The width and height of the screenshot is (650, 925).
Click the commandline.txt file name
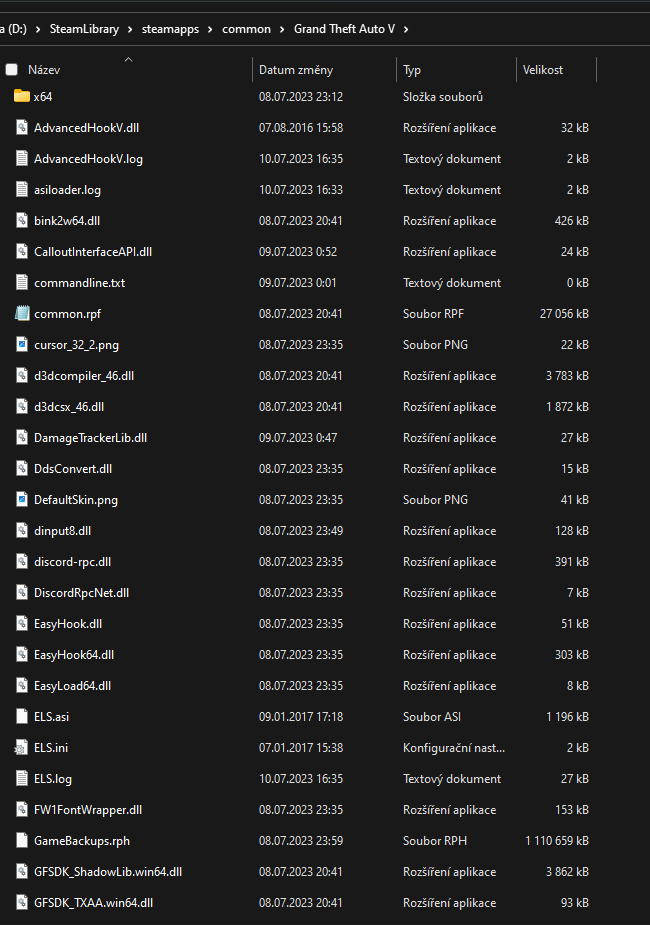tap(80, 283)
